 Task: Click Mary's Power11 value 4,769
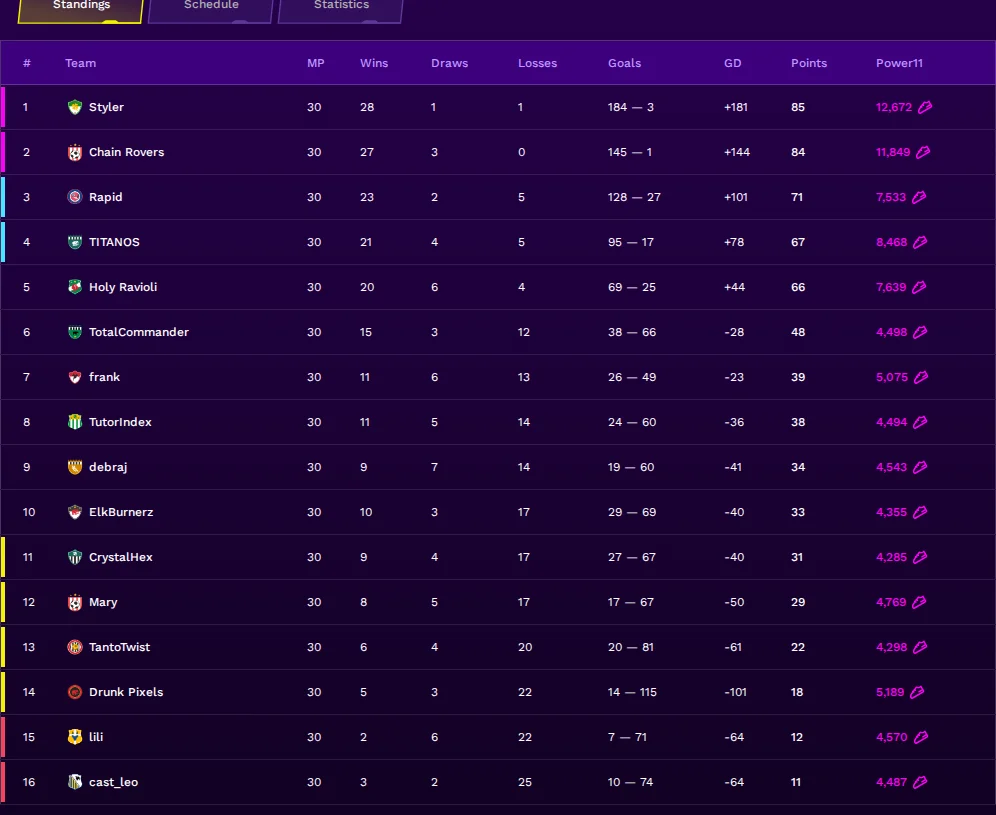tap(891, 602)
